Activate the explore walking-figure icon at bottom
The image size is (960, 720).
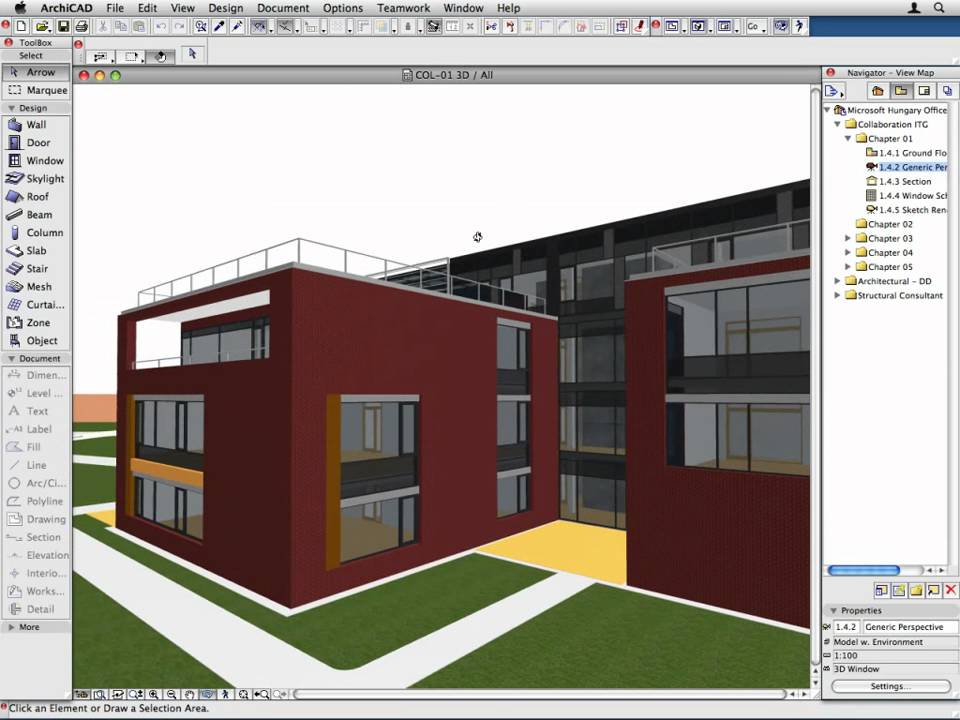tap(225, 694)
